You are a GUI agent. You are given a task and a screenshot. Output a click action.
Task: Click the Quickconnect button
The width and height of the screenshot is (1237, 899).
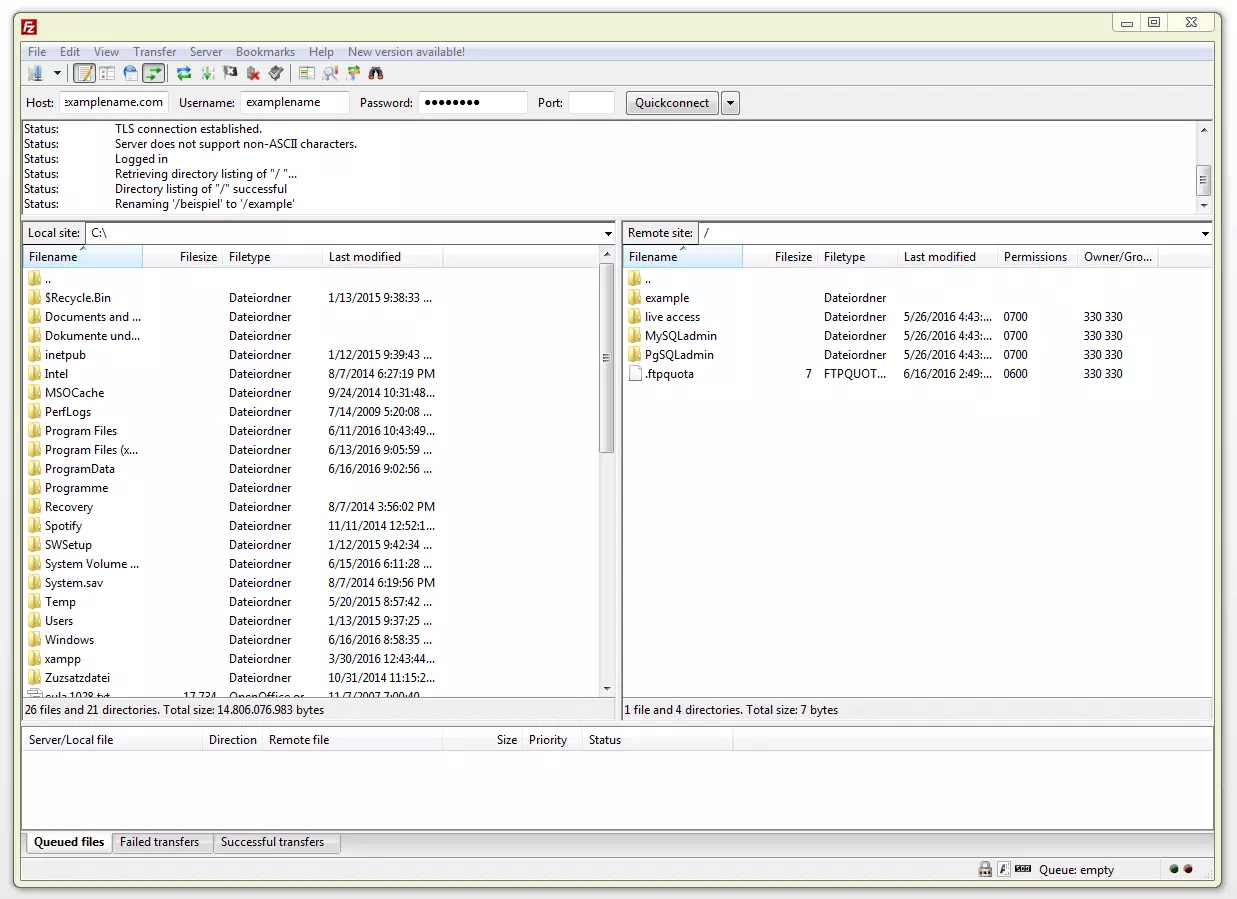(672, 103)
